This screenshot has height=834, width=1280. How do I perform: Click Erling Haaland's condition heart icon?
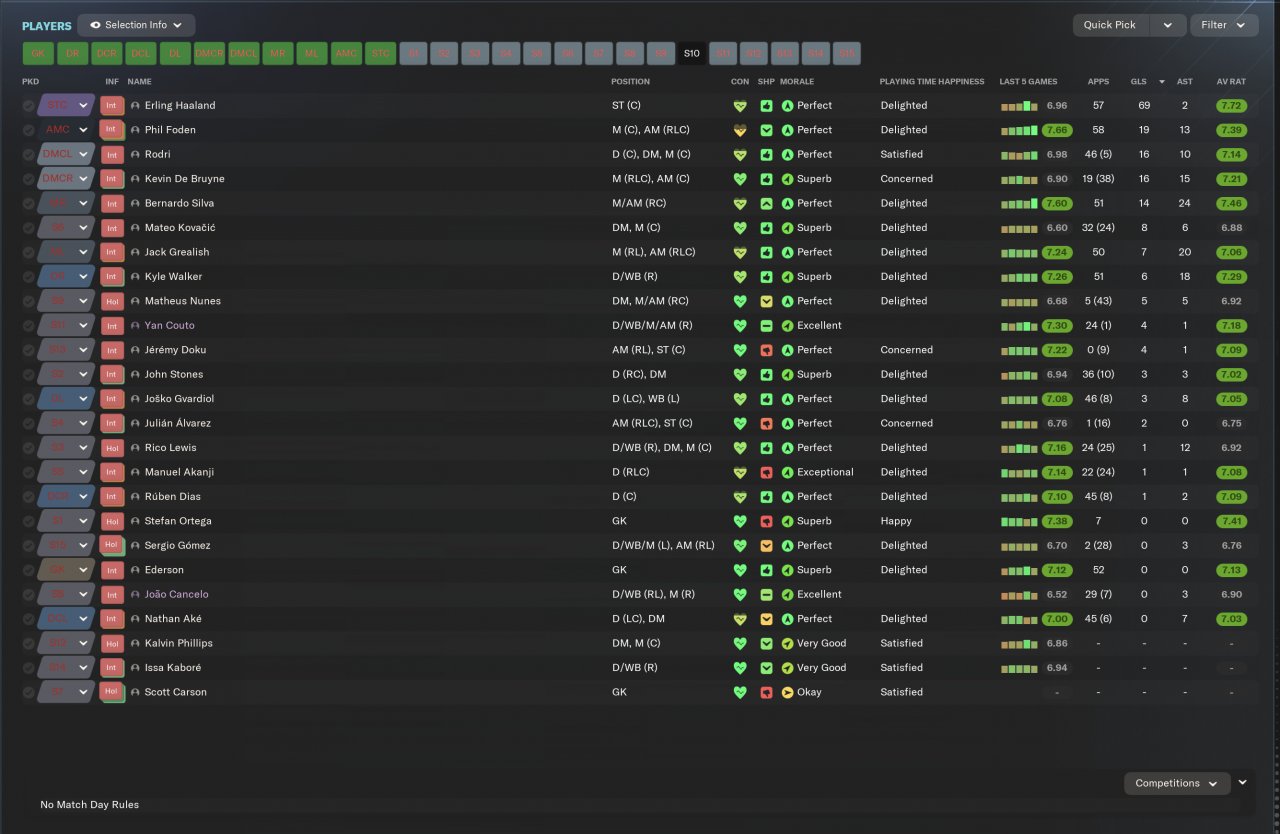[x=740, y=105]
